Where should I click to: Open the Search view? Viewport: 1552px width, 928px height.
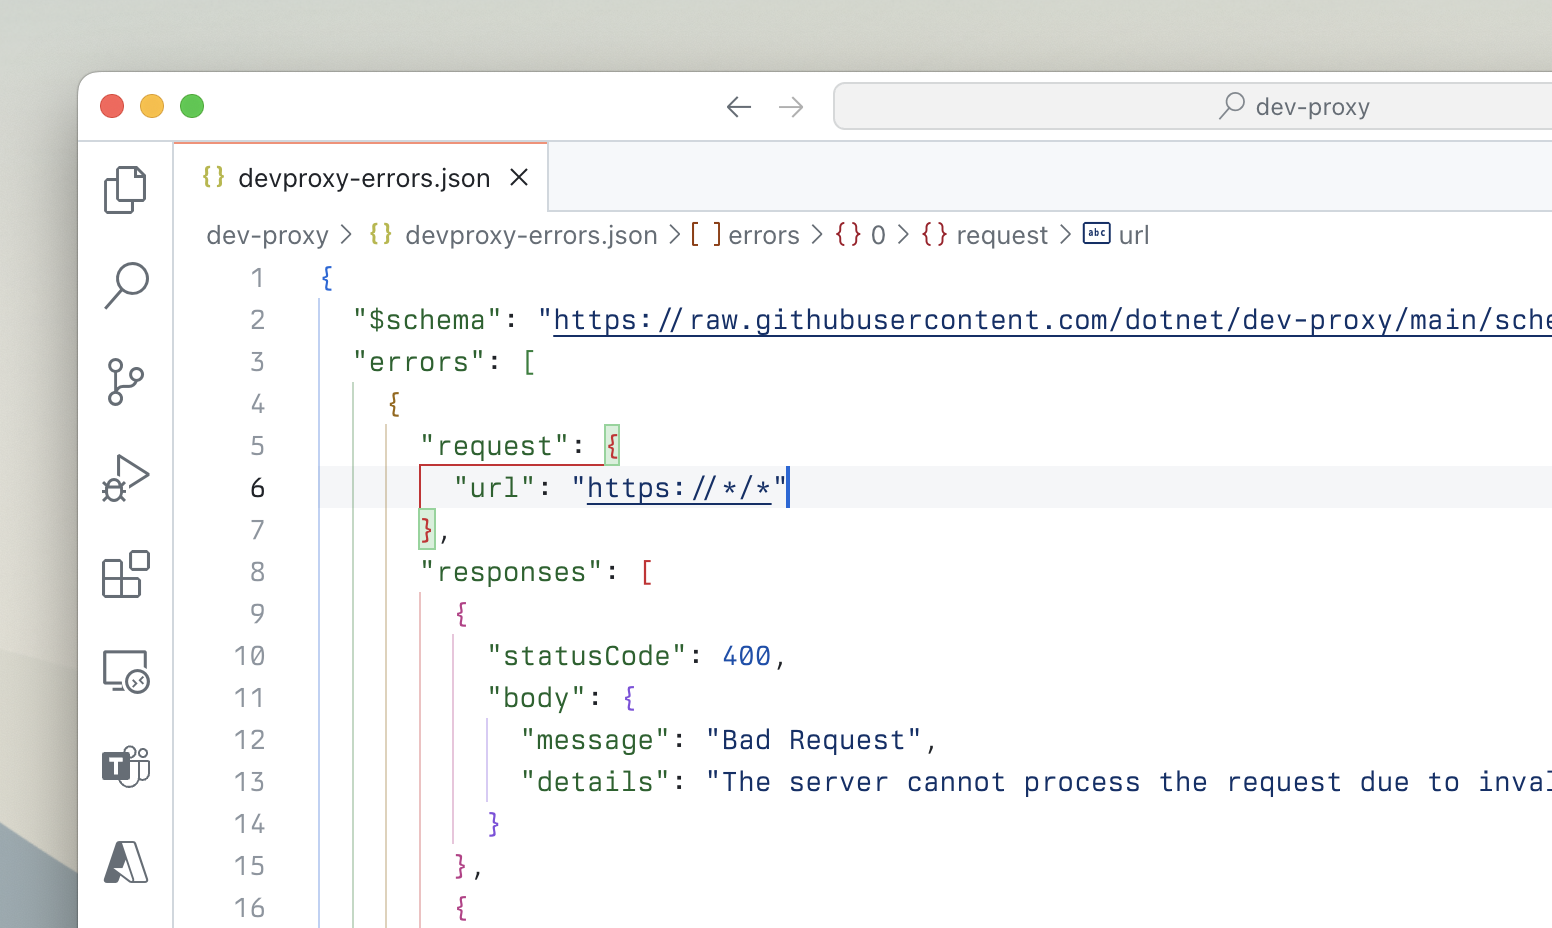click(x=124, y=286)
